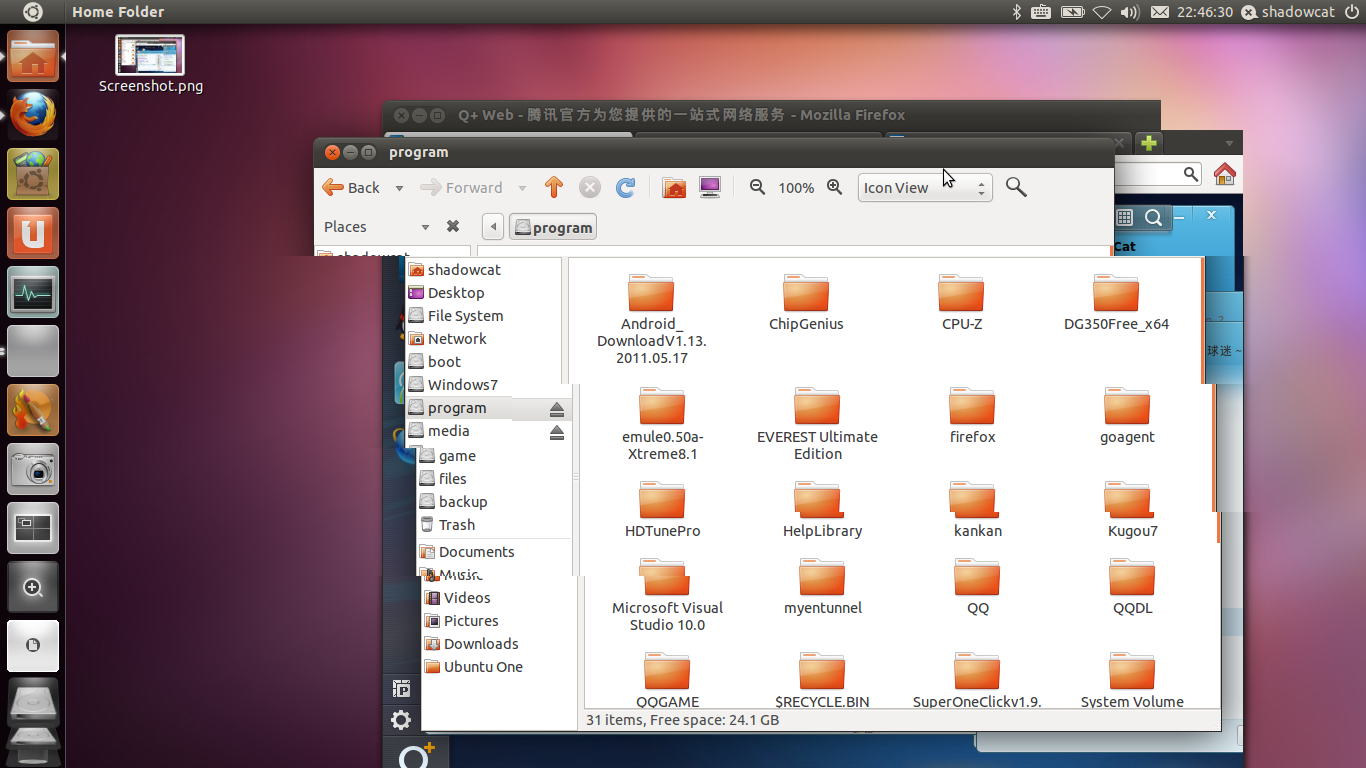This screenshot has width=1366, height=768.
Task: Open the mail messaging indicator
Action: pos(1160,12)
